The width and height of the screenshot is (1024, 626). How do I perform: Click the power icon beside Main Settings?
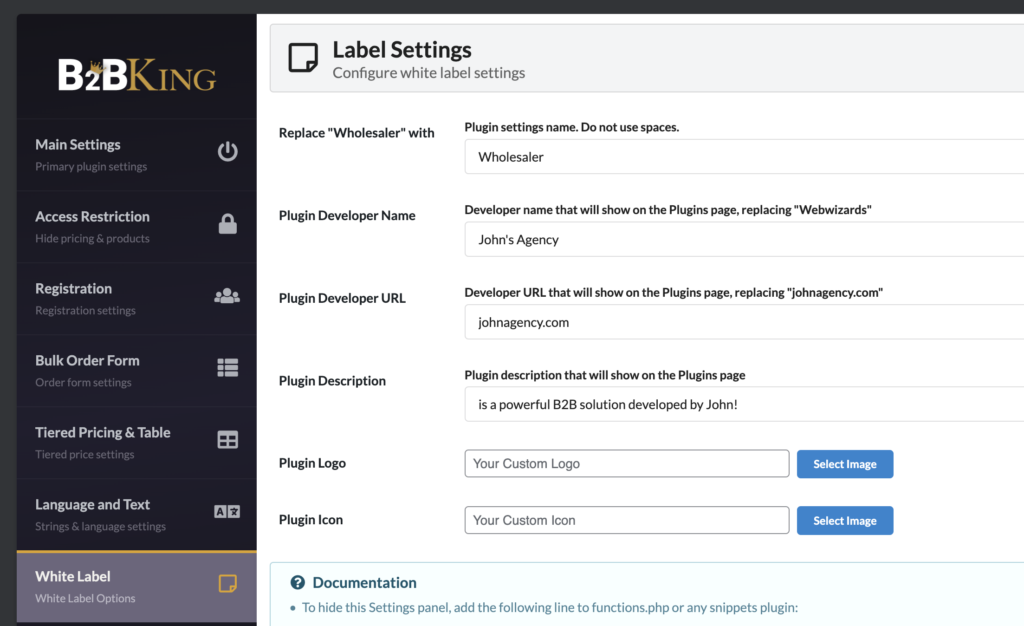pos(227,152)
